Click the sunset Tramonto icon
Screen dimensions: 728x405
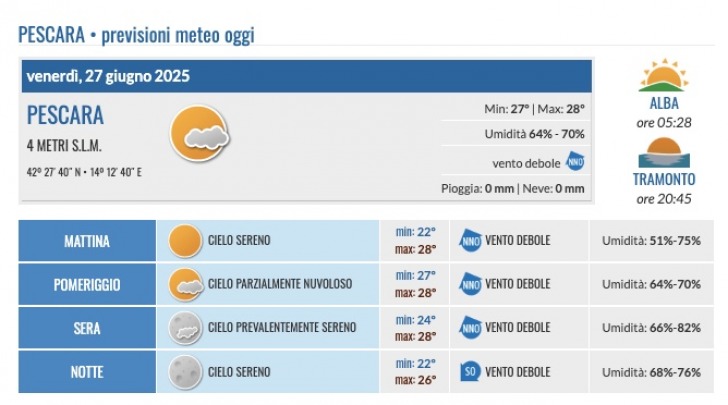[x=663, y=152]
